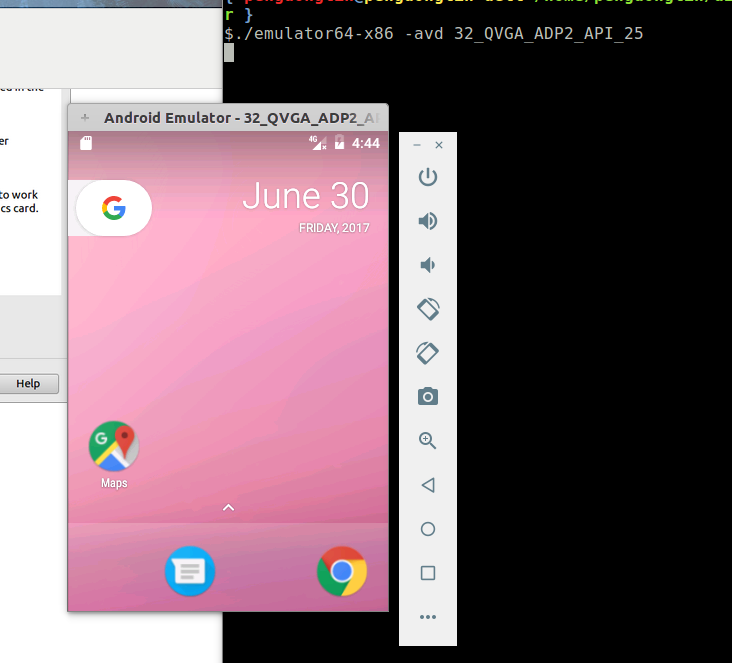Raise volume with the volume up icon
Screen dimensions: 732x663
tap(428, 221)
